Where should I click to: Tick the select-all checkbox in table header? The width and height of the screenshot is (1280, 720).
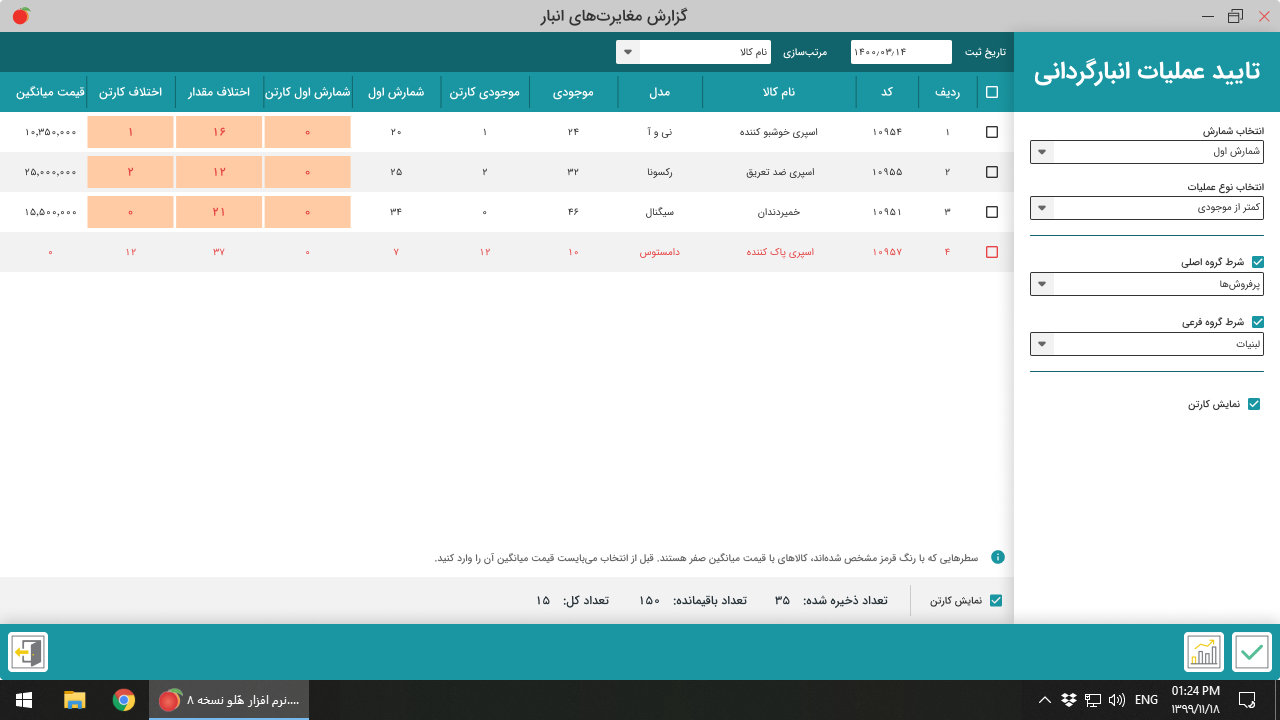(992, 92)
